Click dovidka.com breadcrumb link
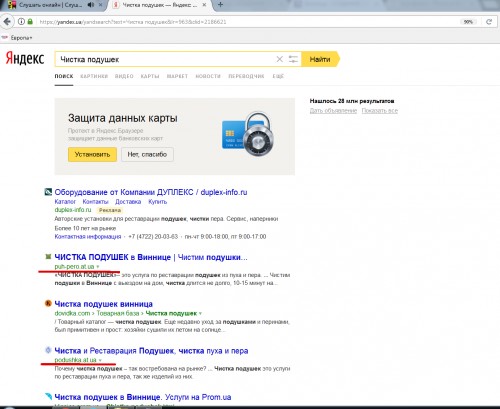Viewport: 500px width, 409px height. pos(72,313)
